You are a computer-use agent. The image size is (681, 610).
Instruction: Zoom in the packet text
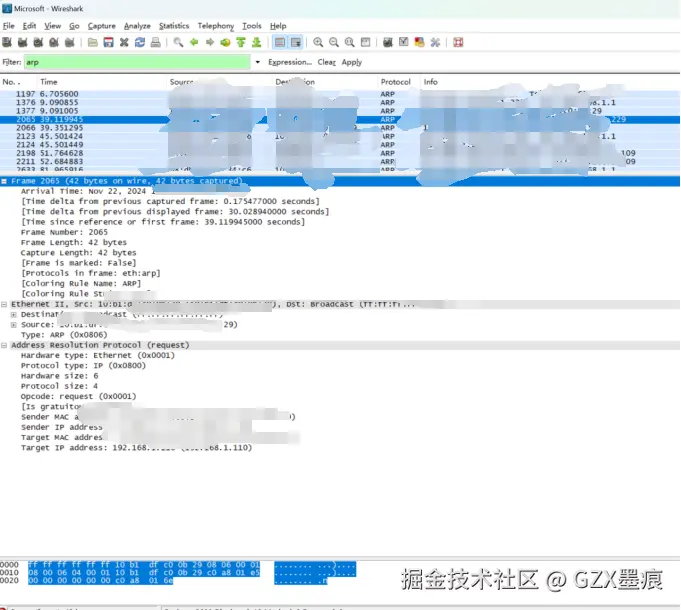(318, 42)
